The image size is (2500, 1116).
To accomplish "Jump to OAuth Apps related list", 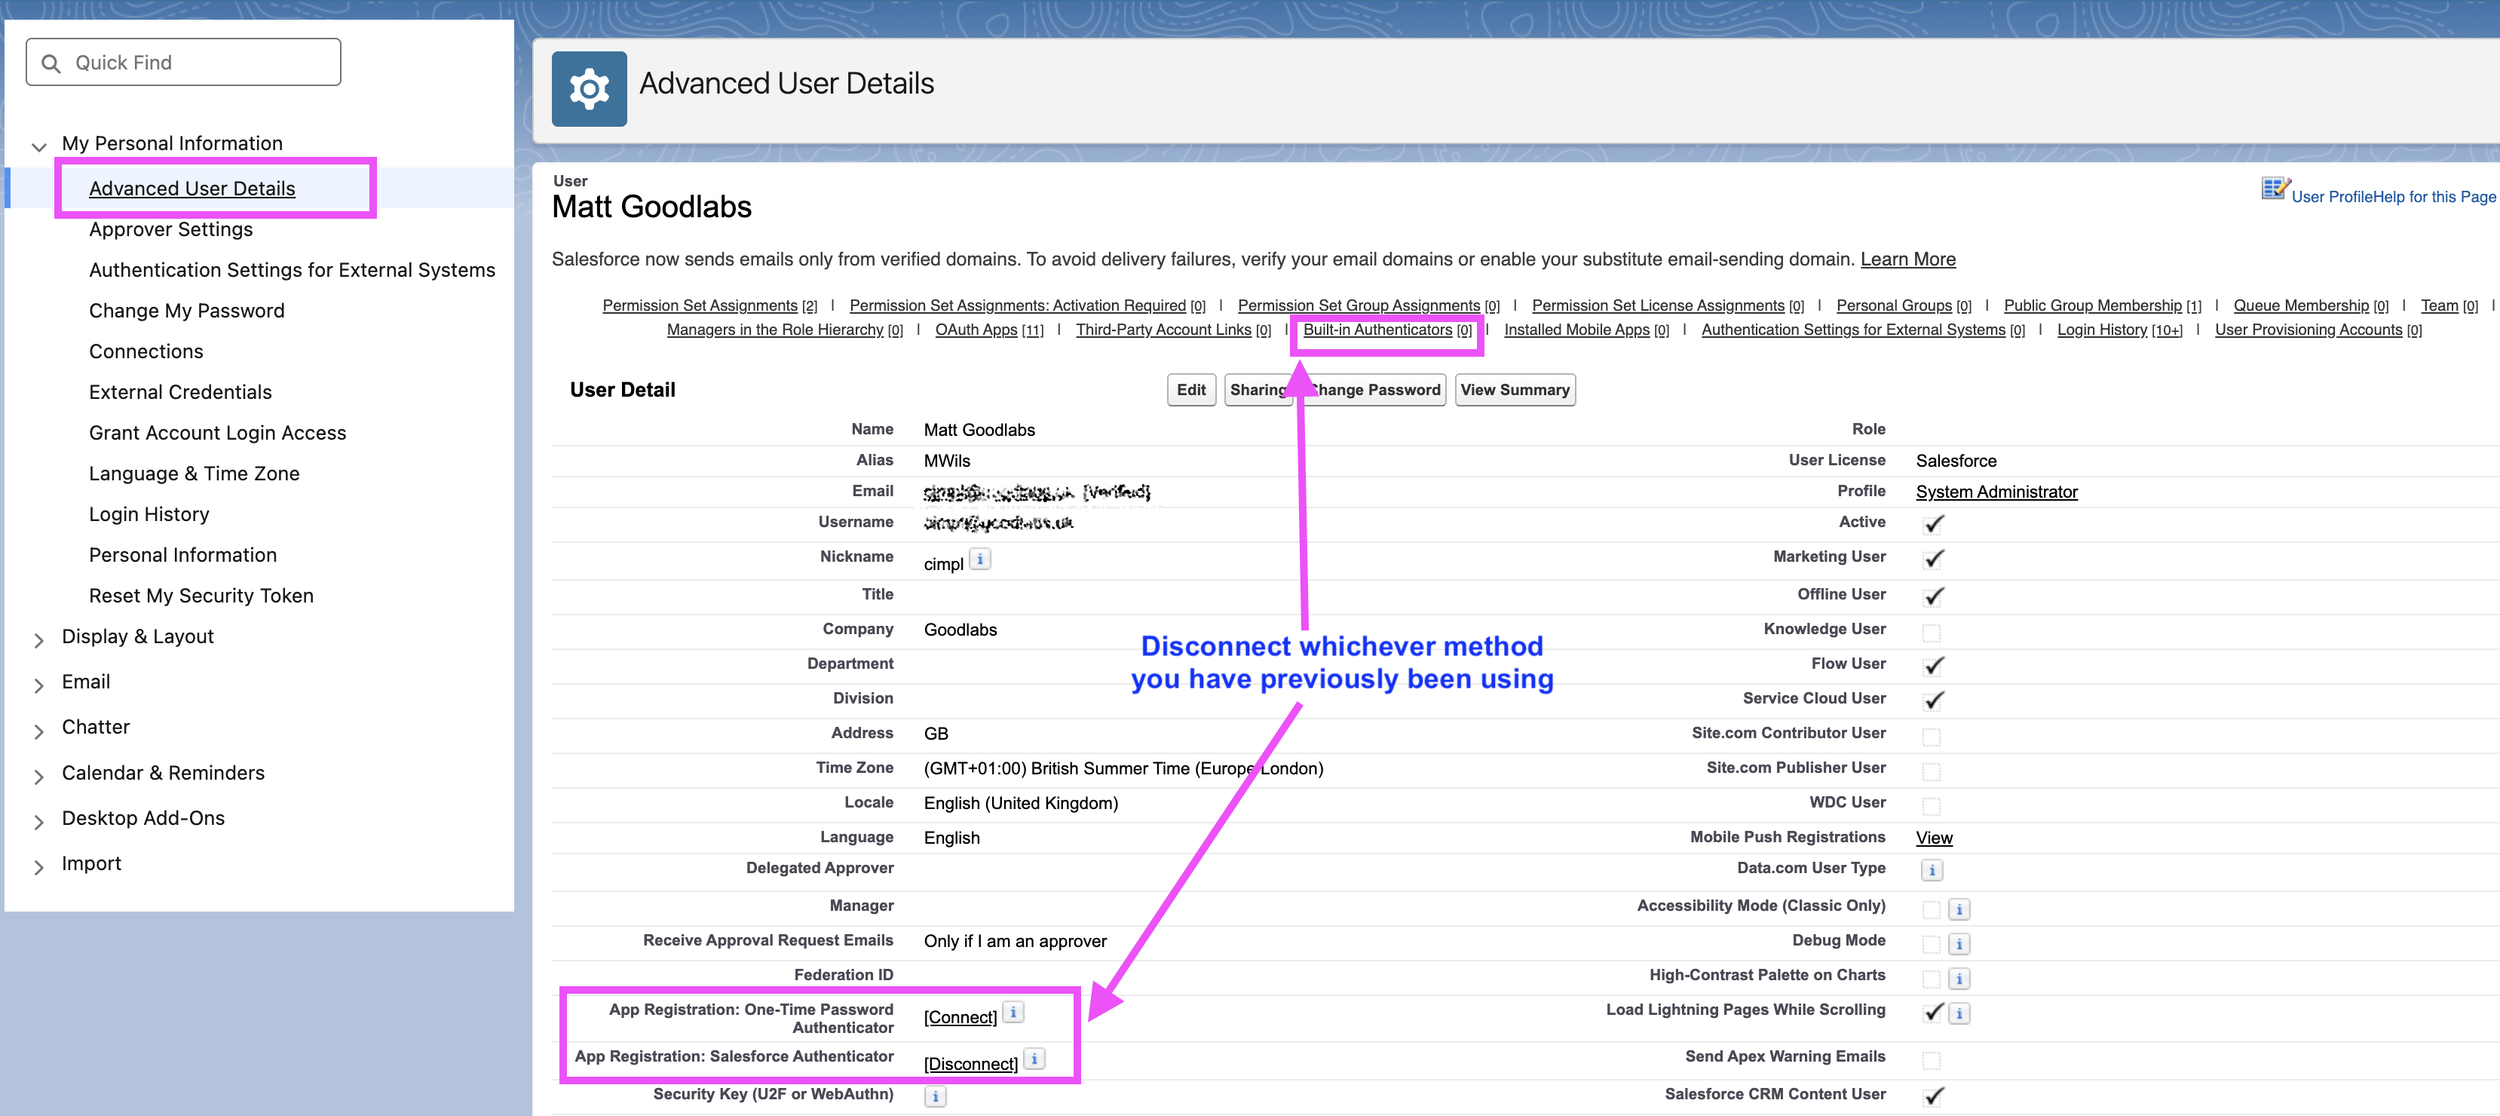I will (x=989, y=330).
